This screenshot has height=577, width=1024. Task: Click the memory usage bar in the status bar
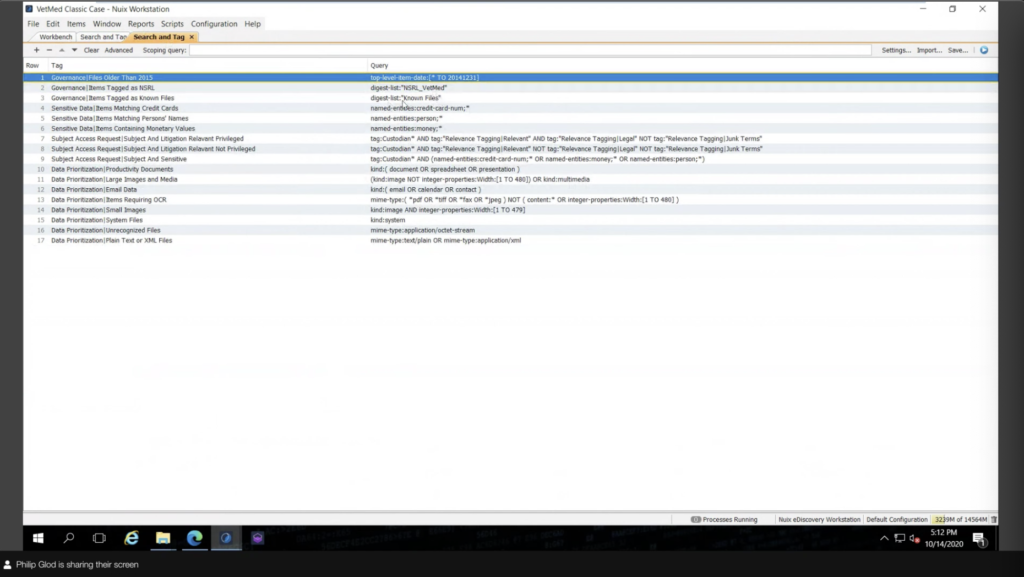(x=960, y=520)
